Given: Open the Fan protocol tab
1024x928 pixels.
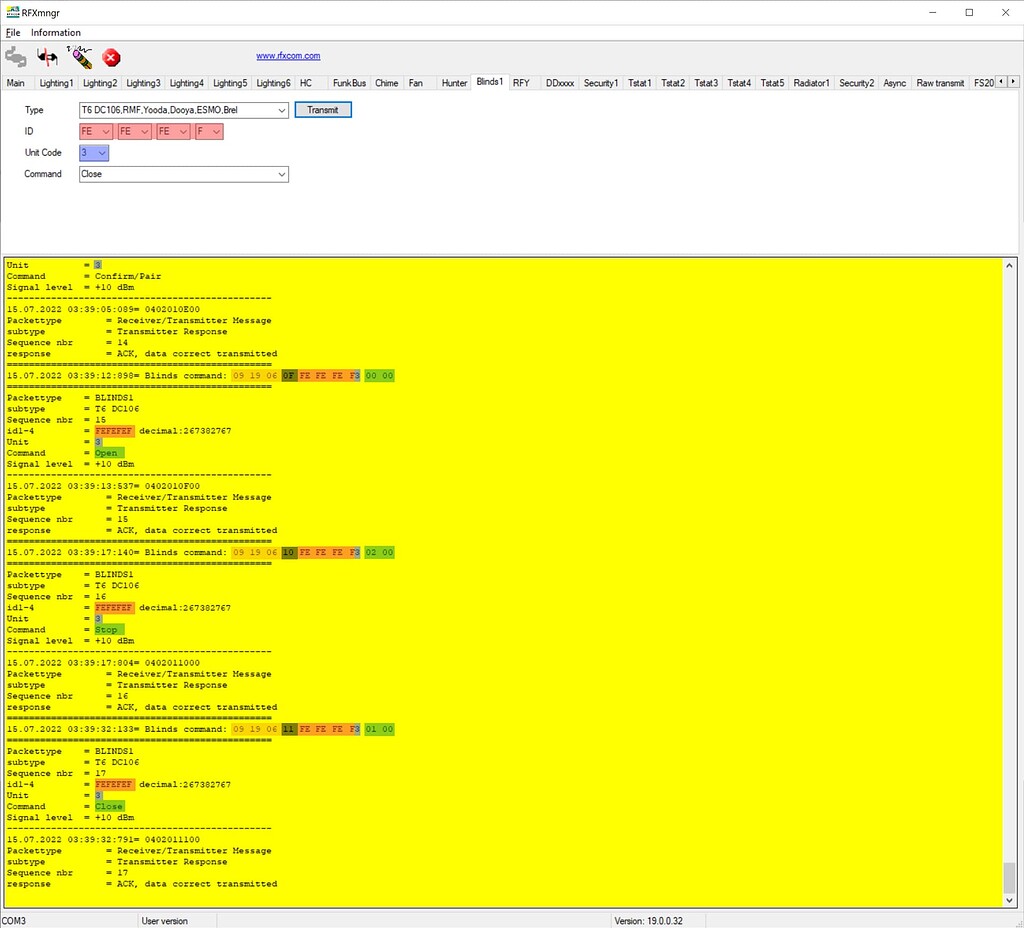Looking at the screenshot, I should 416,83.
